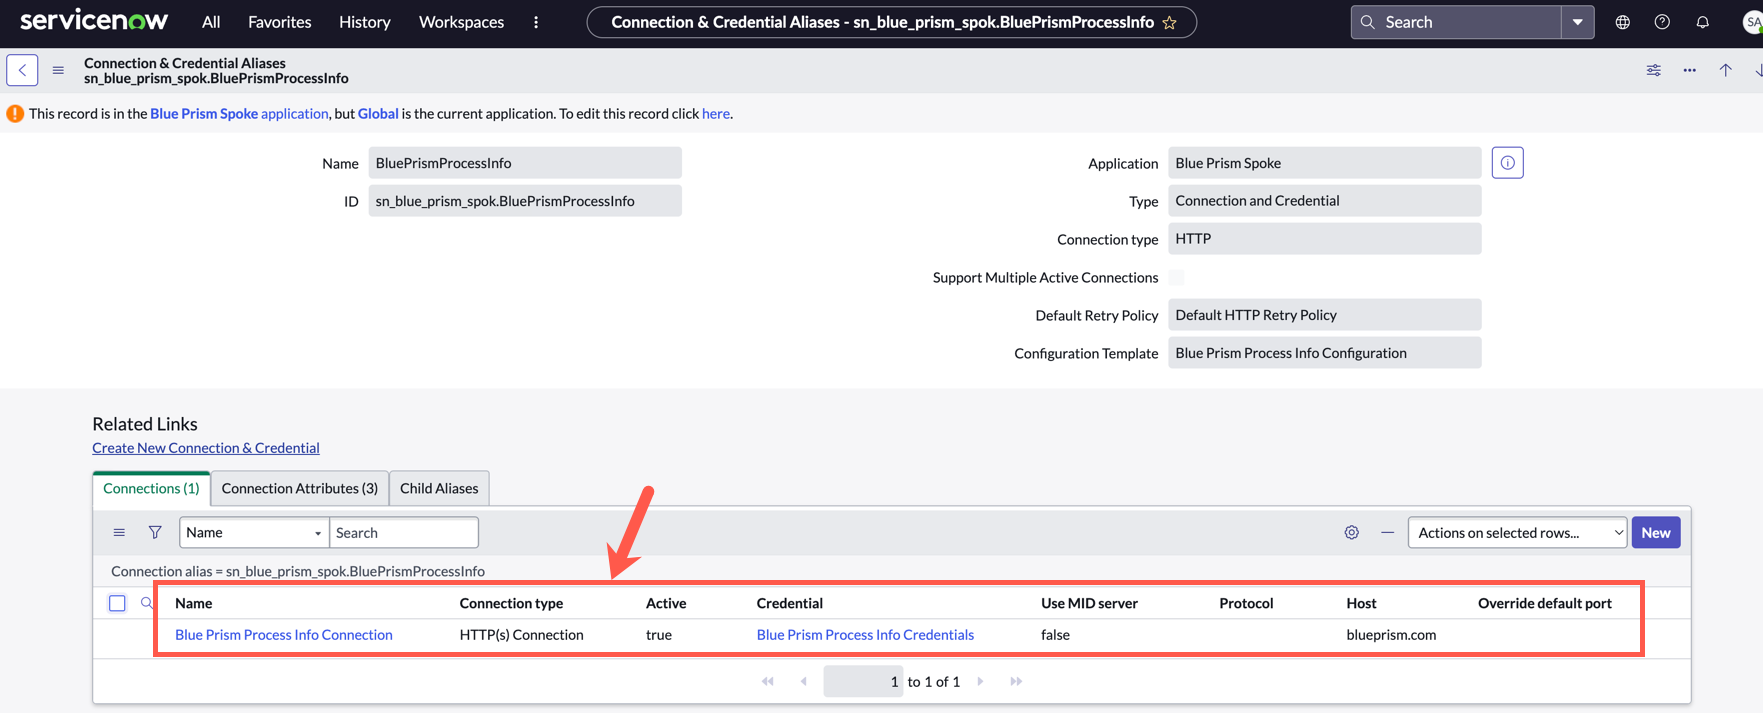Expand the search scope dropdown arrow
The height and width of the screenshot is (713, 1763).
(x=1578, y=22)
